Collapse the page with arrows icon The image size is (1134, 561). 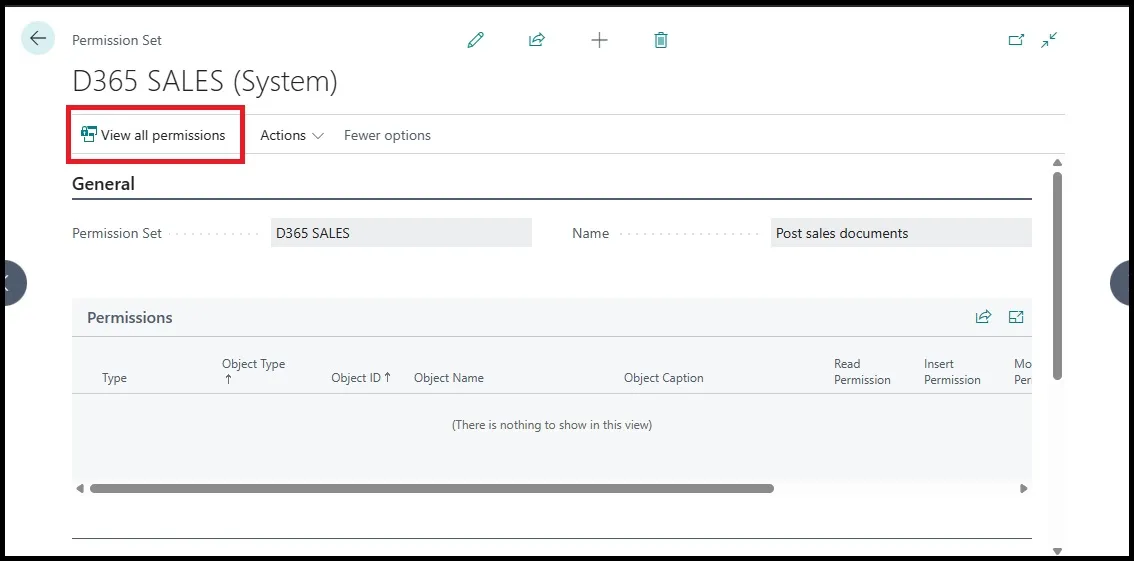(1049, 40)
